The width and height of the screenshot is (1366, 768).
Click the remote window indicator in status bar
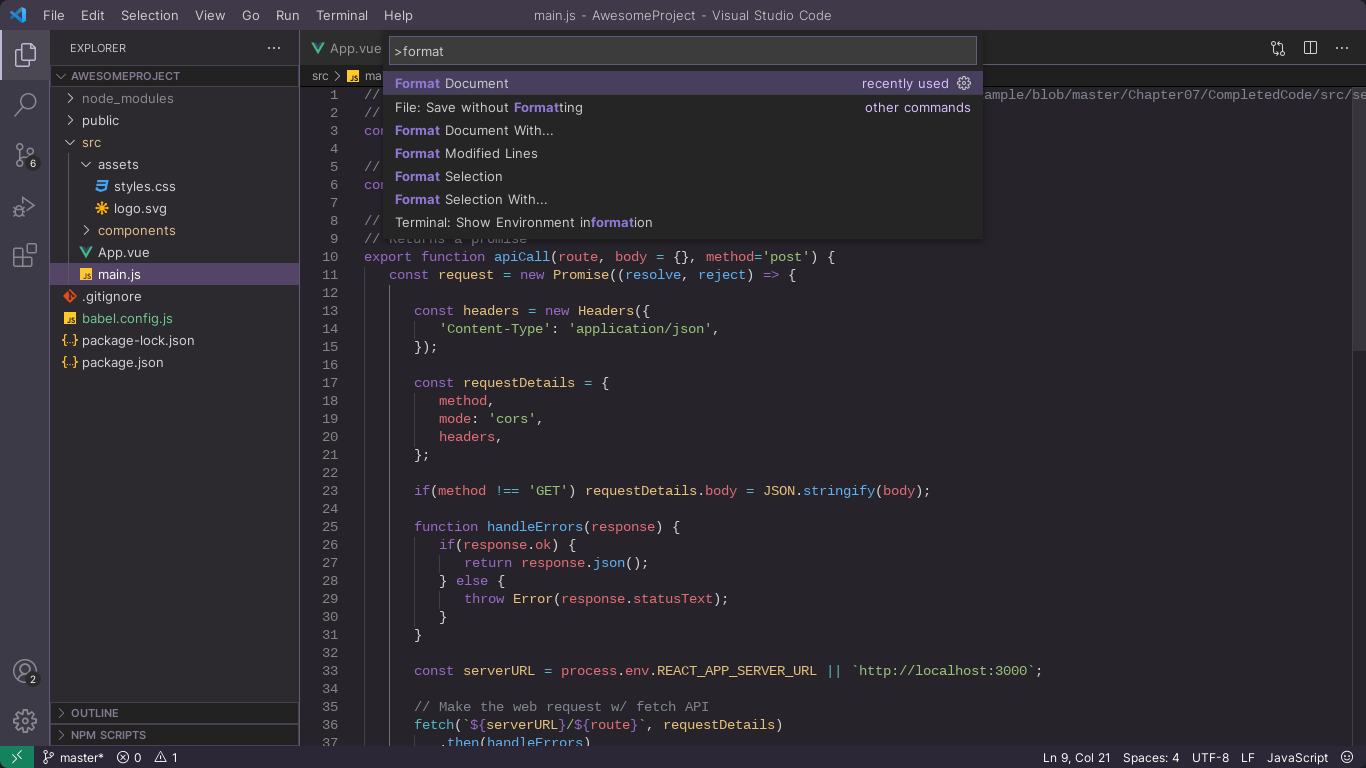click(17, 757)
